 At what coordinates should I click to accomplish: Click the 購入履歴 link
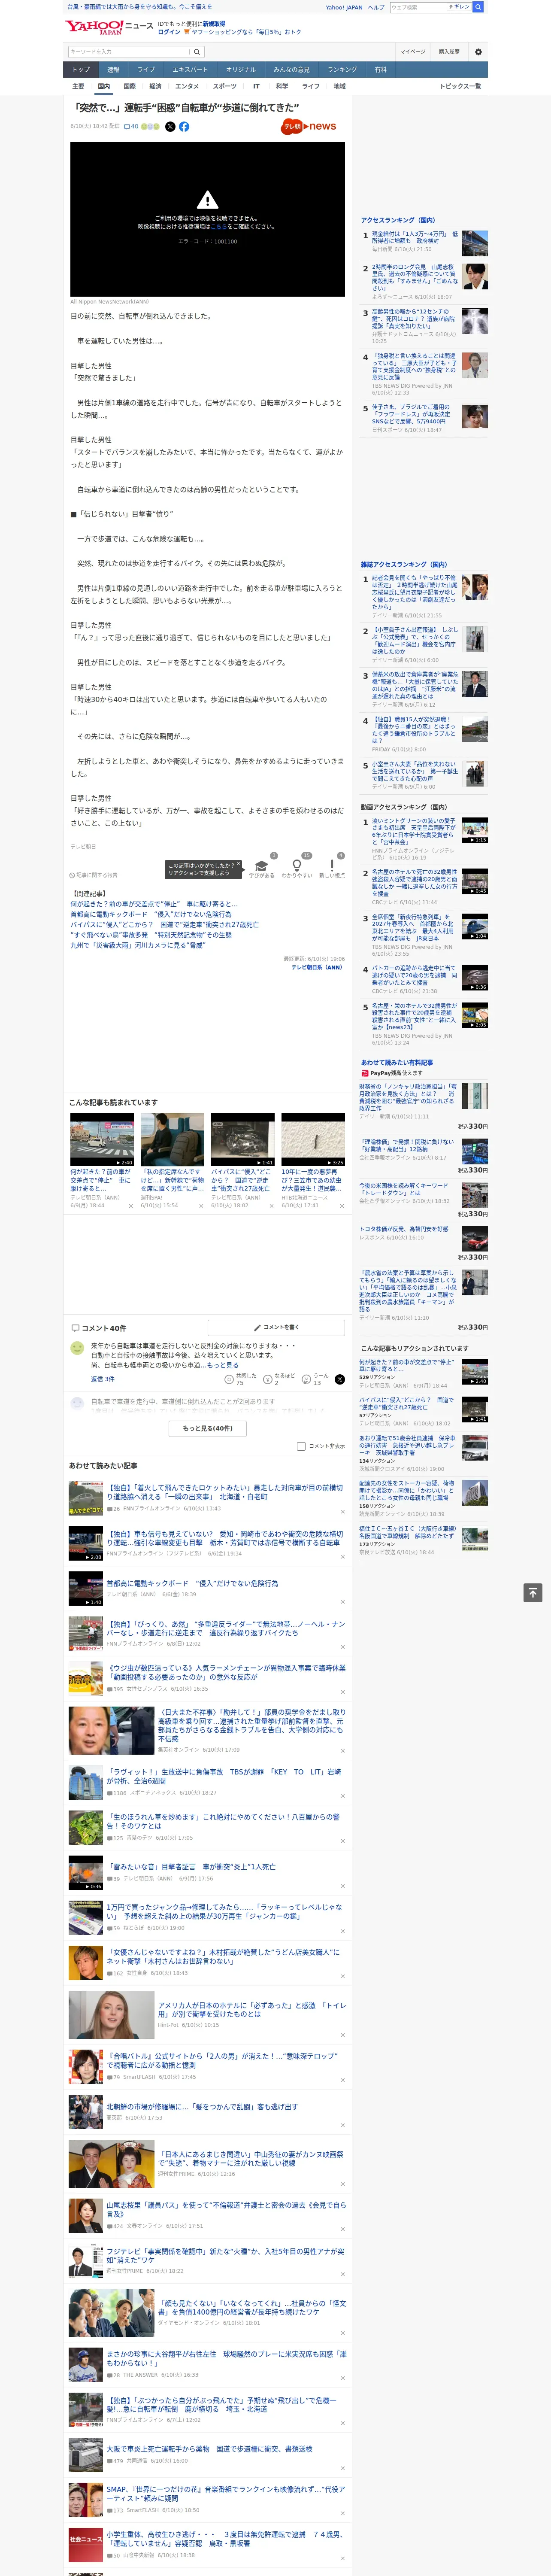click(x=449, y=51)
